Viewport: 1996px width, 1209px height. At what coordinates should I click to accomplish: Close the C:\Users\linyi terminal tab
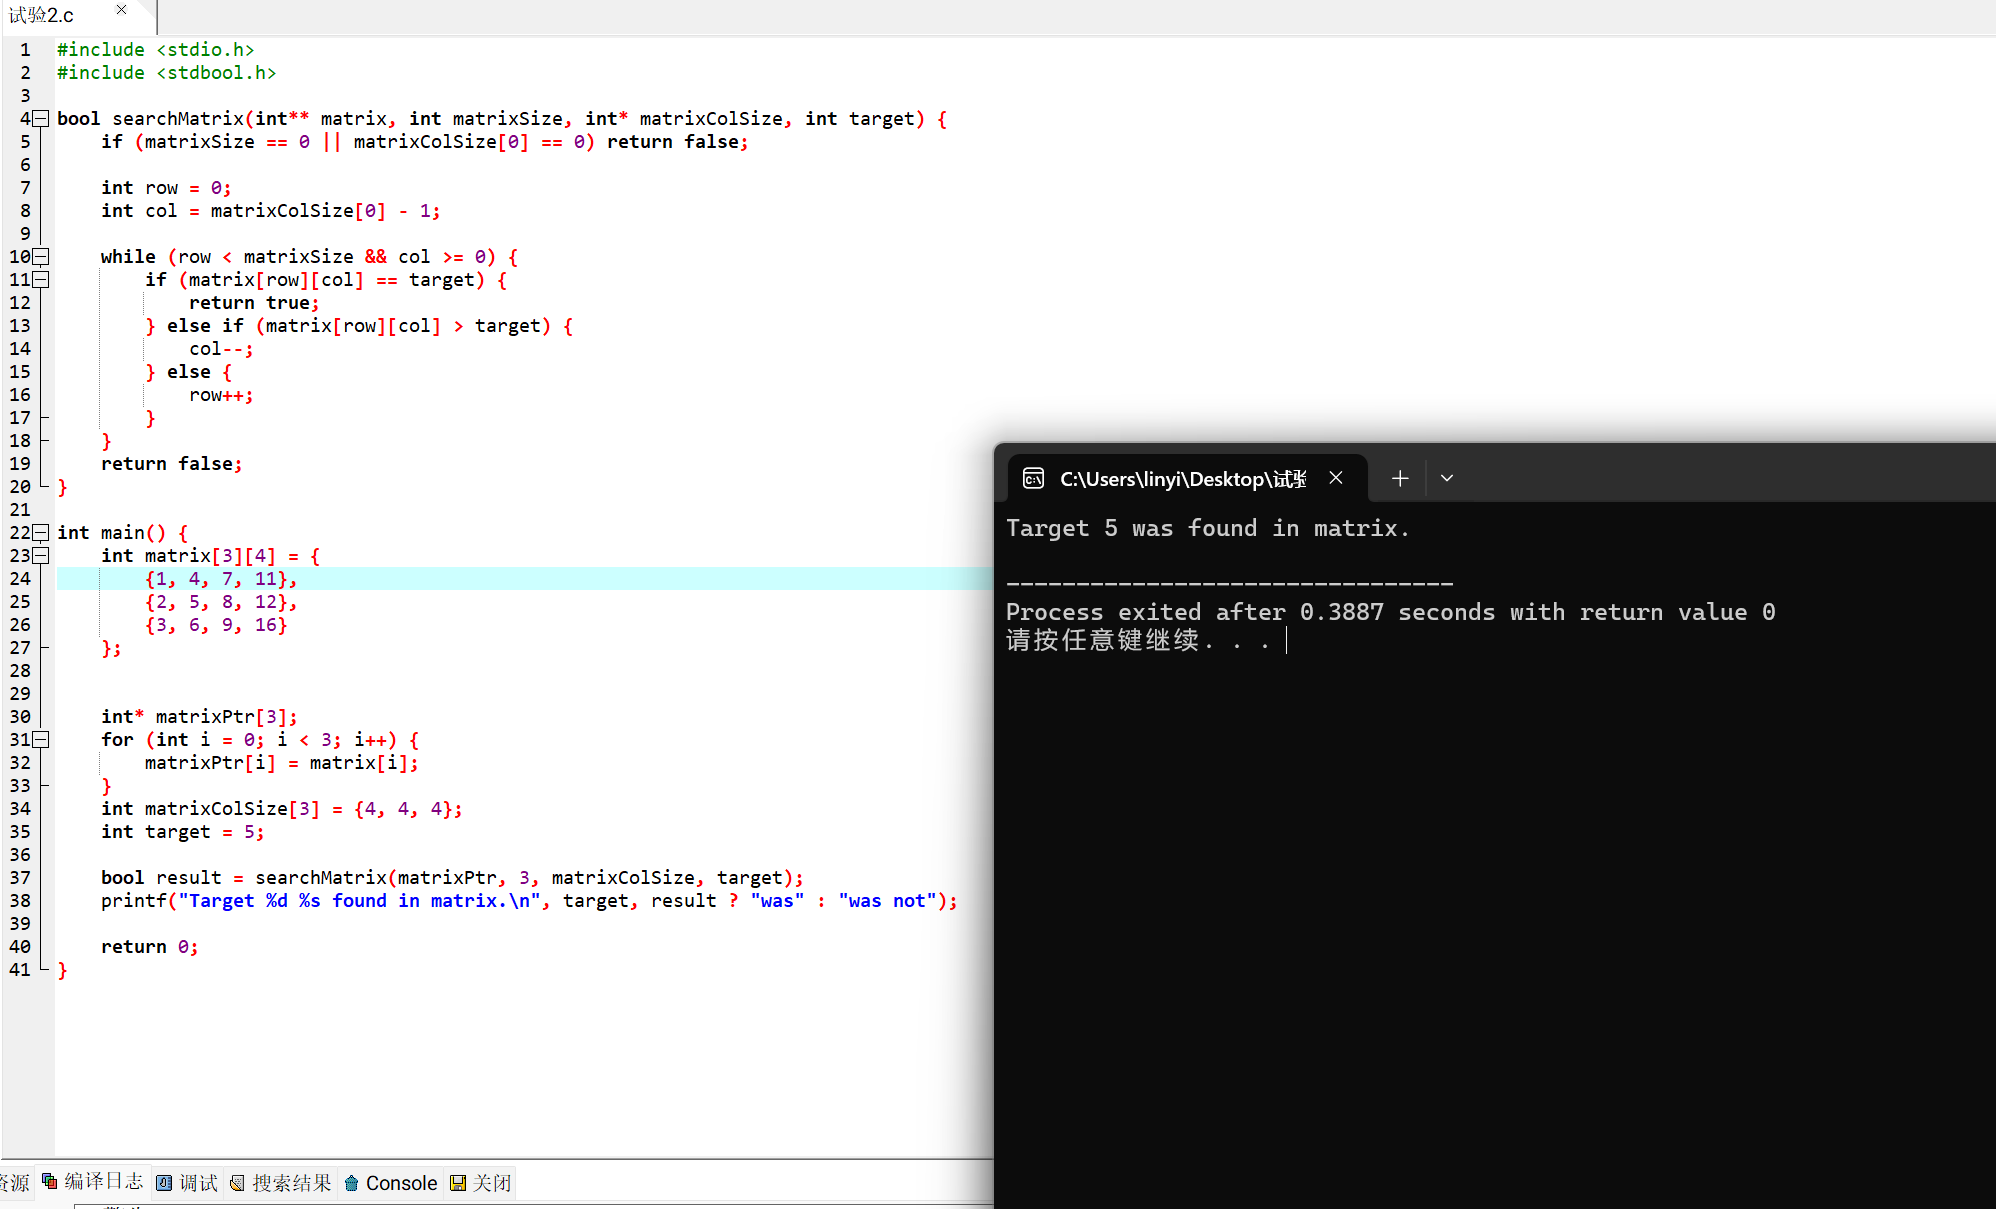pyautogui.click(x=1336, y=478)
